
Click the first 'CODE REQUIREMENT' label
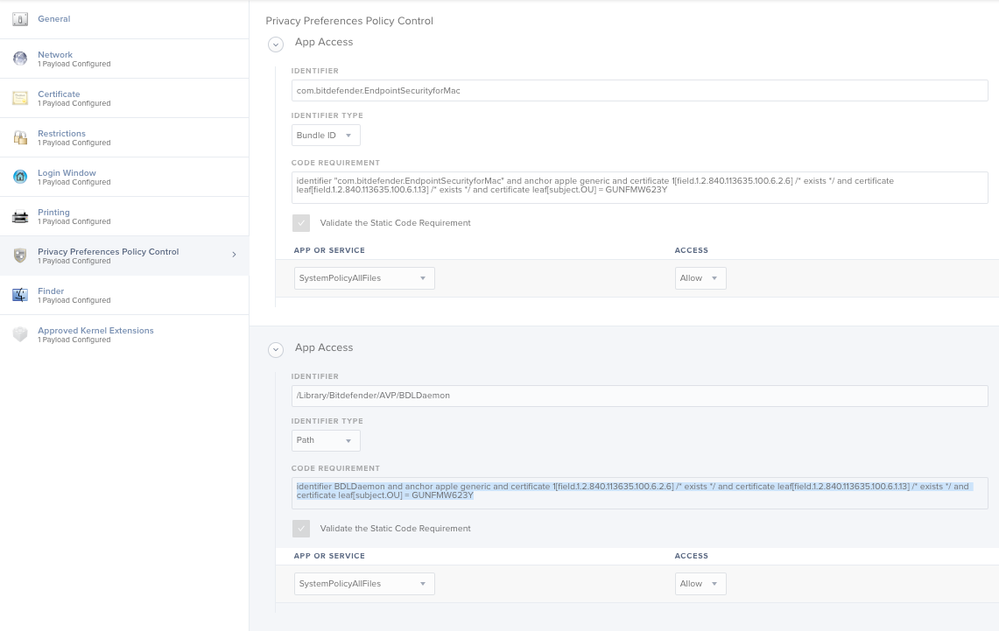pyautogui.click(x=335, y=163)
